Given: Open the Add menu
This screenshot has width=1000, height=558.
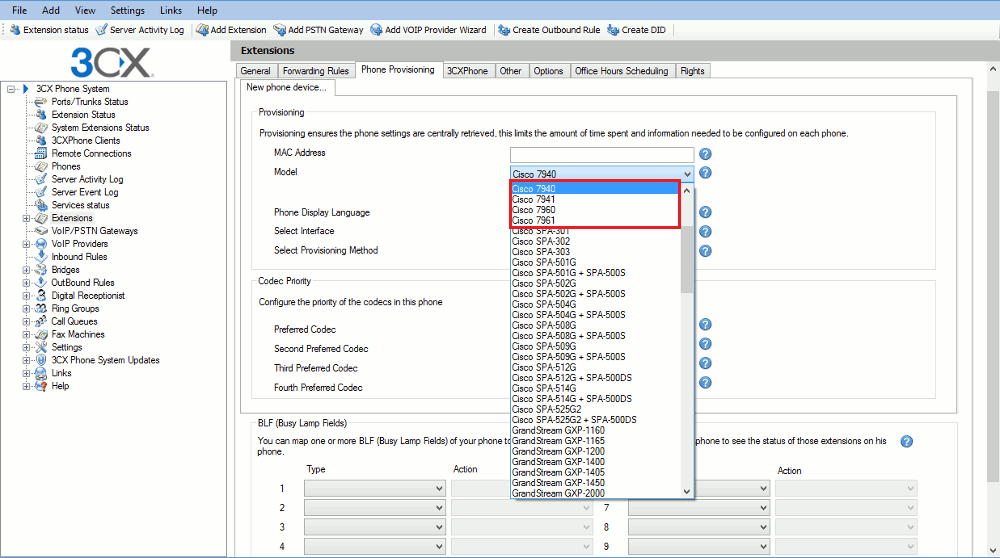Looking at the screenshot, I should coord(50,10).
